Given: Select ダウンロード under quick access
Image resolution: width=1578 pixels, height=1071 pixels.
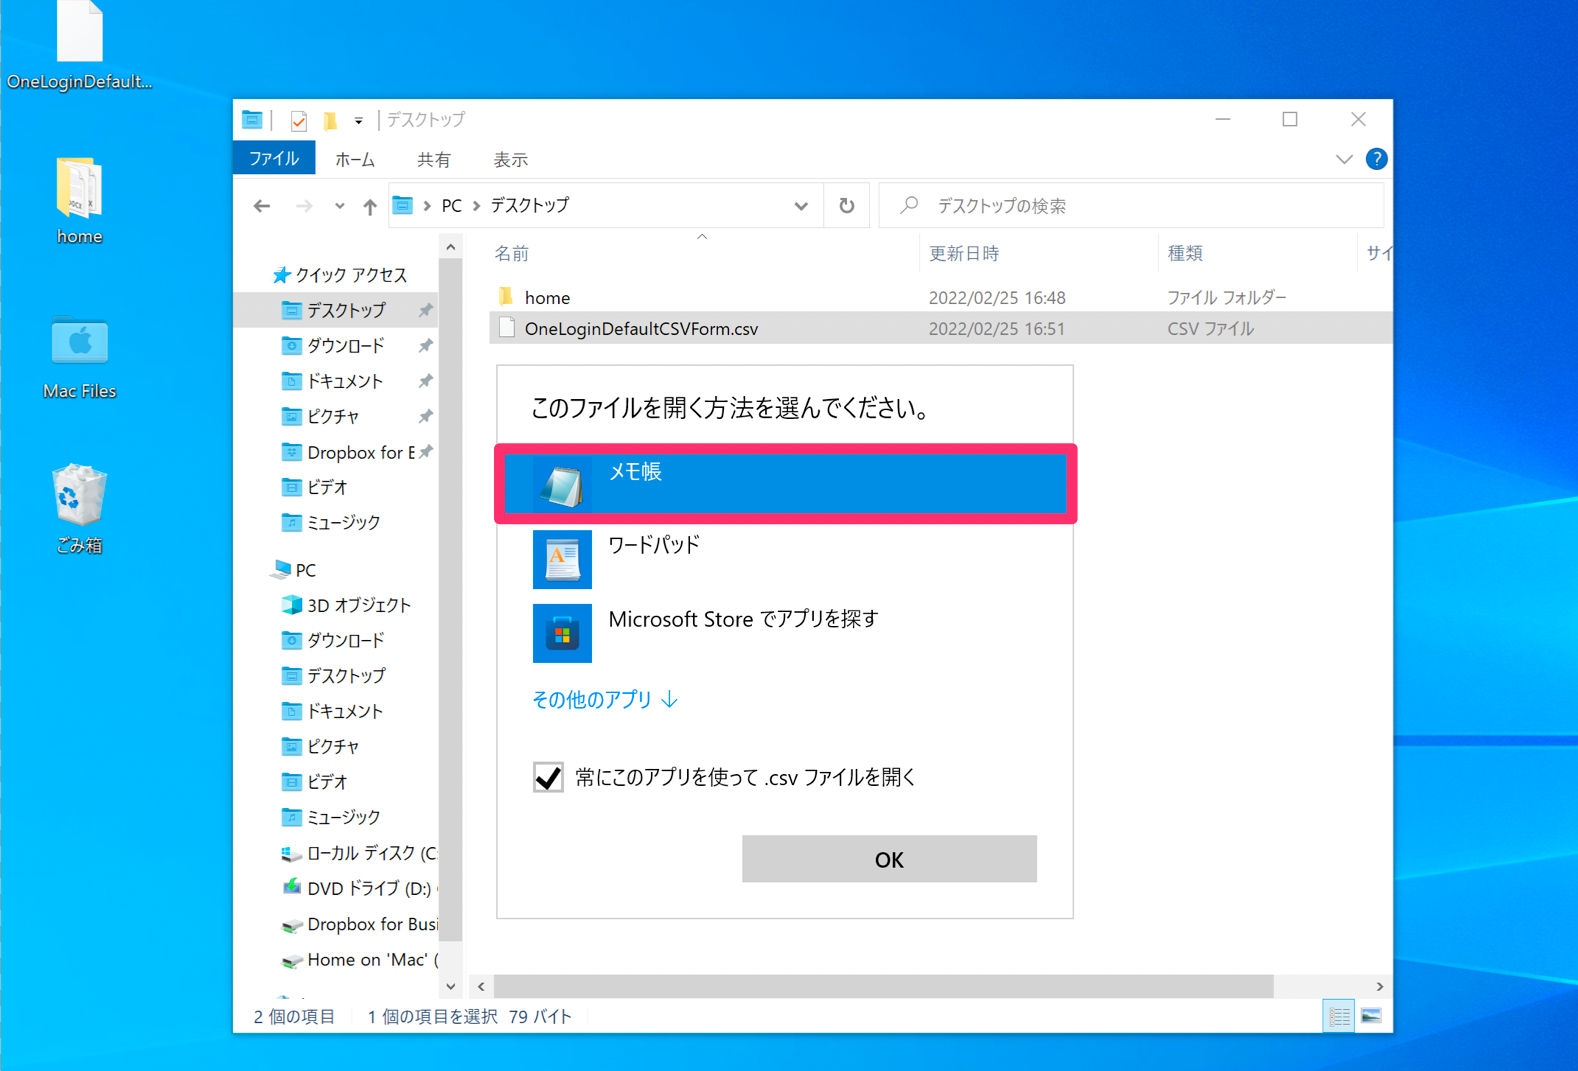Looking at the screenshot, I should click(346, 346).
